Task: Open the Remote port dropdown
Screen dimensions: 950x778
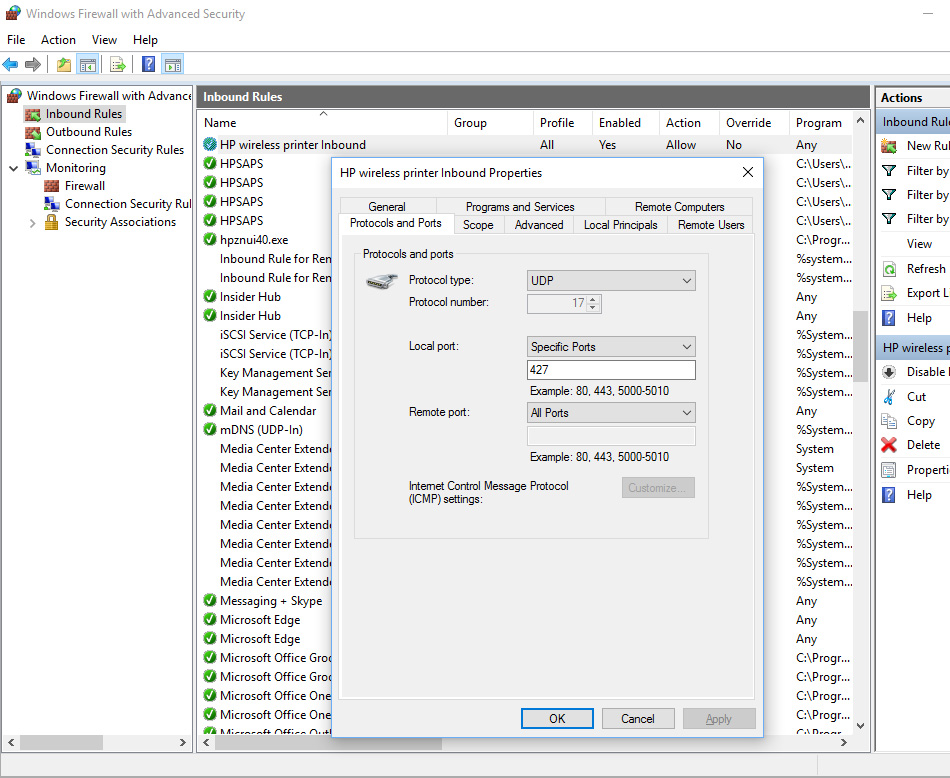Action: (611, 413)
